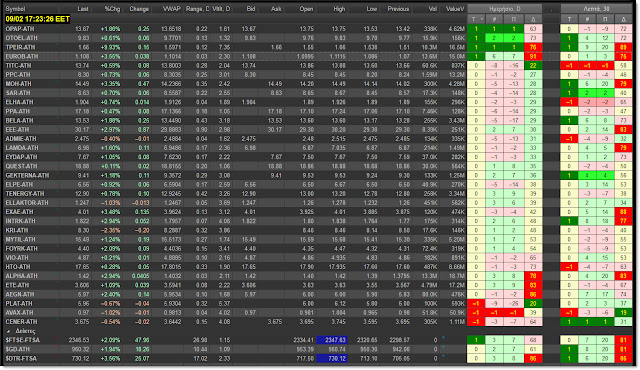Screen dimensions: 640x370
Task: Click the Range, D column header
Action: click(197, 9)
